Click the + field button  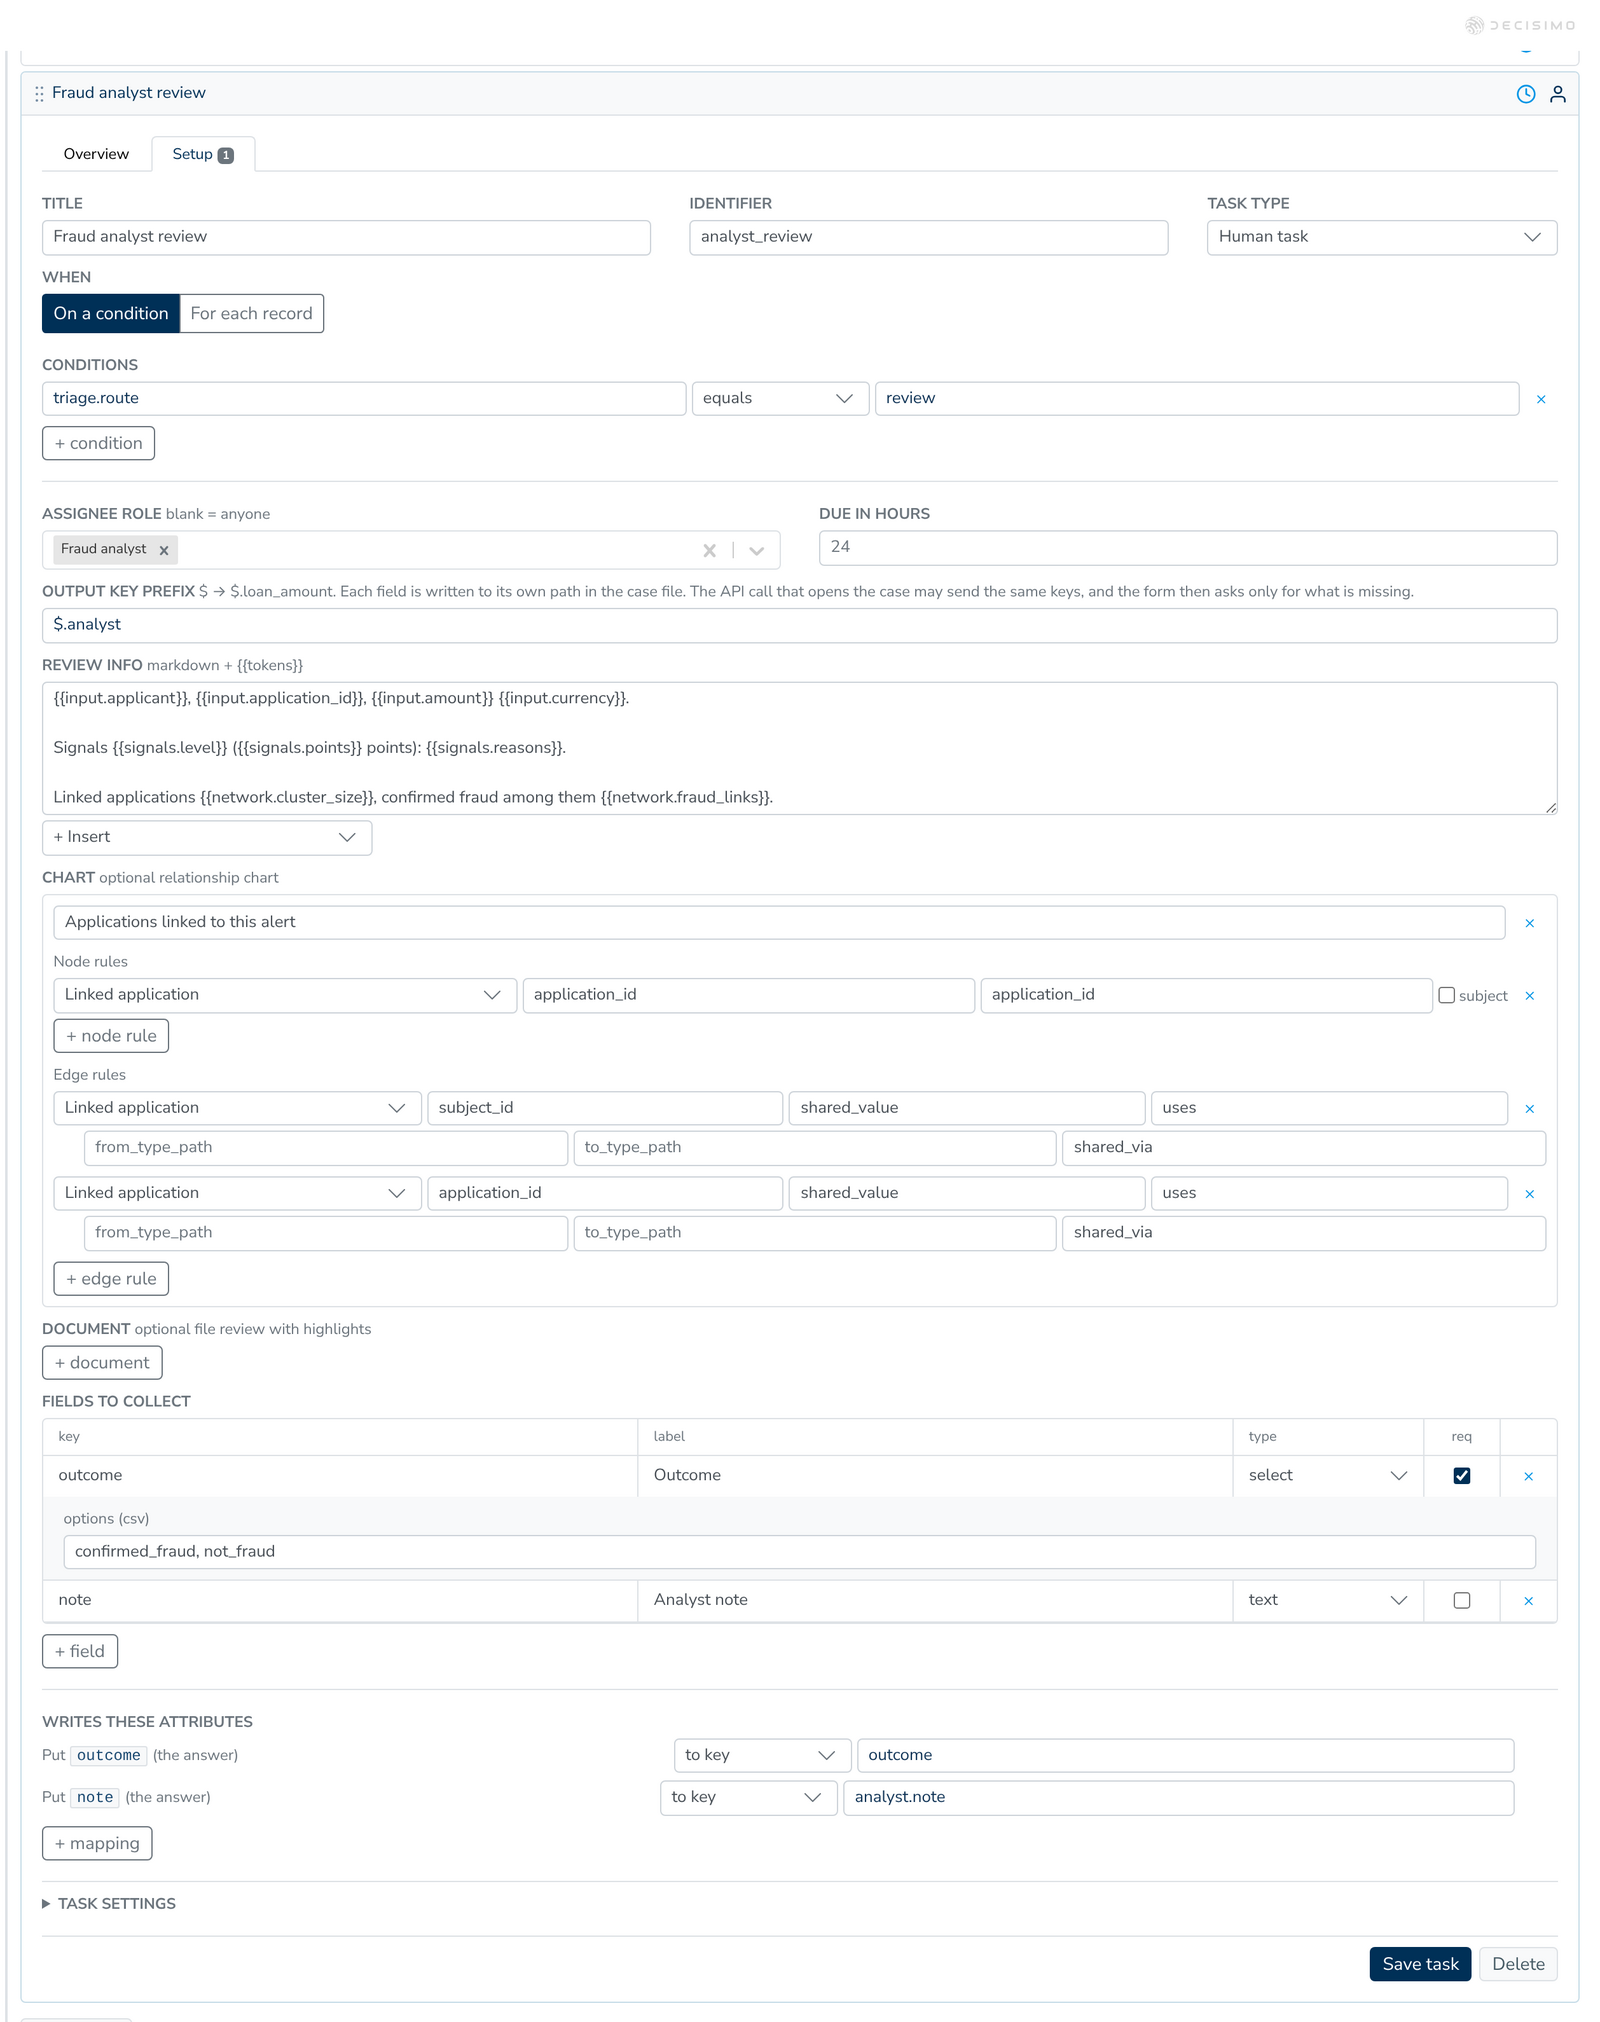[x=80, y=1651]
